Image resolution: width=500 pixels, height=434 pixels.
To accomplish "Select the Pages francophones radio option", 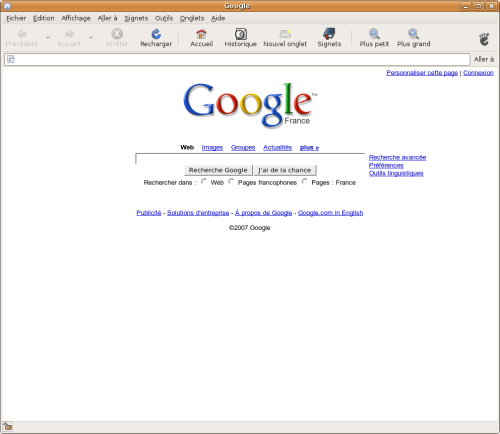I will (231, 181).
